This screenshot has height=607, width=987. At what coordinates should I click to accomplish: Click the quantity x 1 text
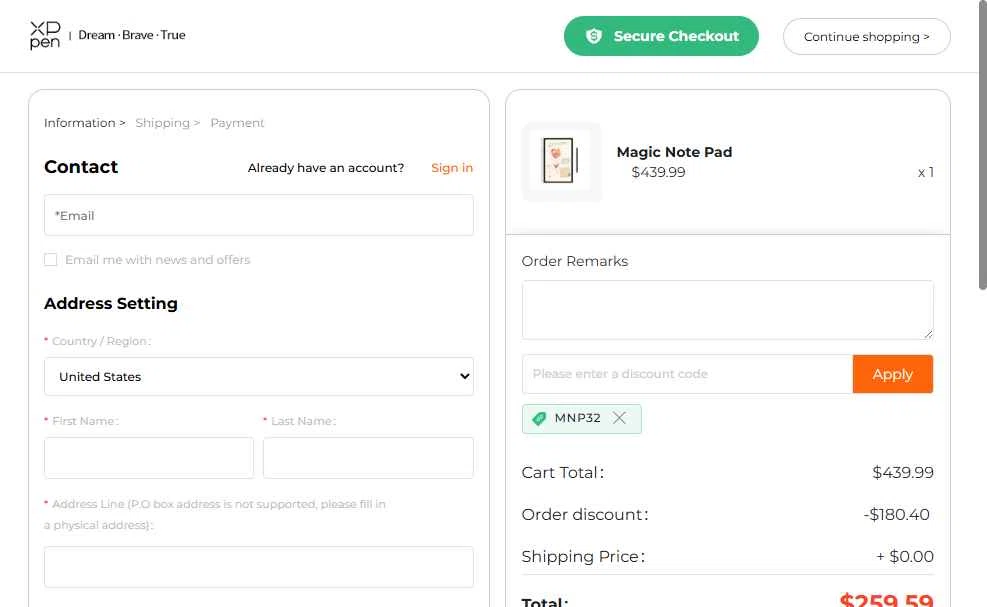click(x=925, y=173)
